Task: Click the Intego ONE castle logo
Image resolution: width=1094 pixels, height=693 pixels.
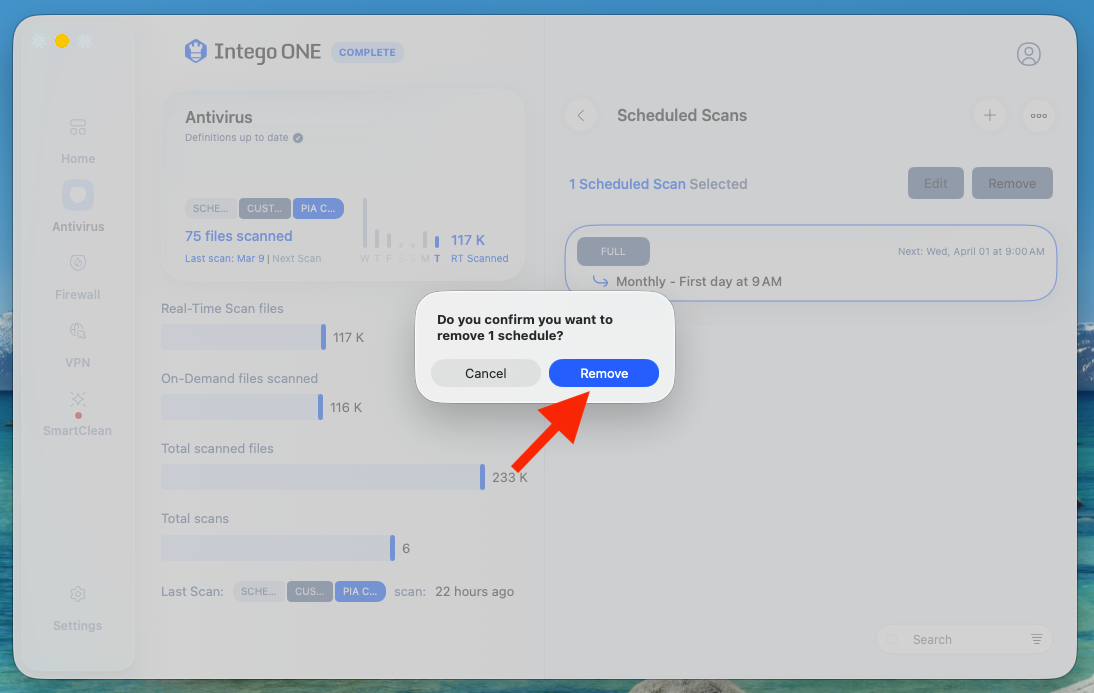Action: click(196, 52)
